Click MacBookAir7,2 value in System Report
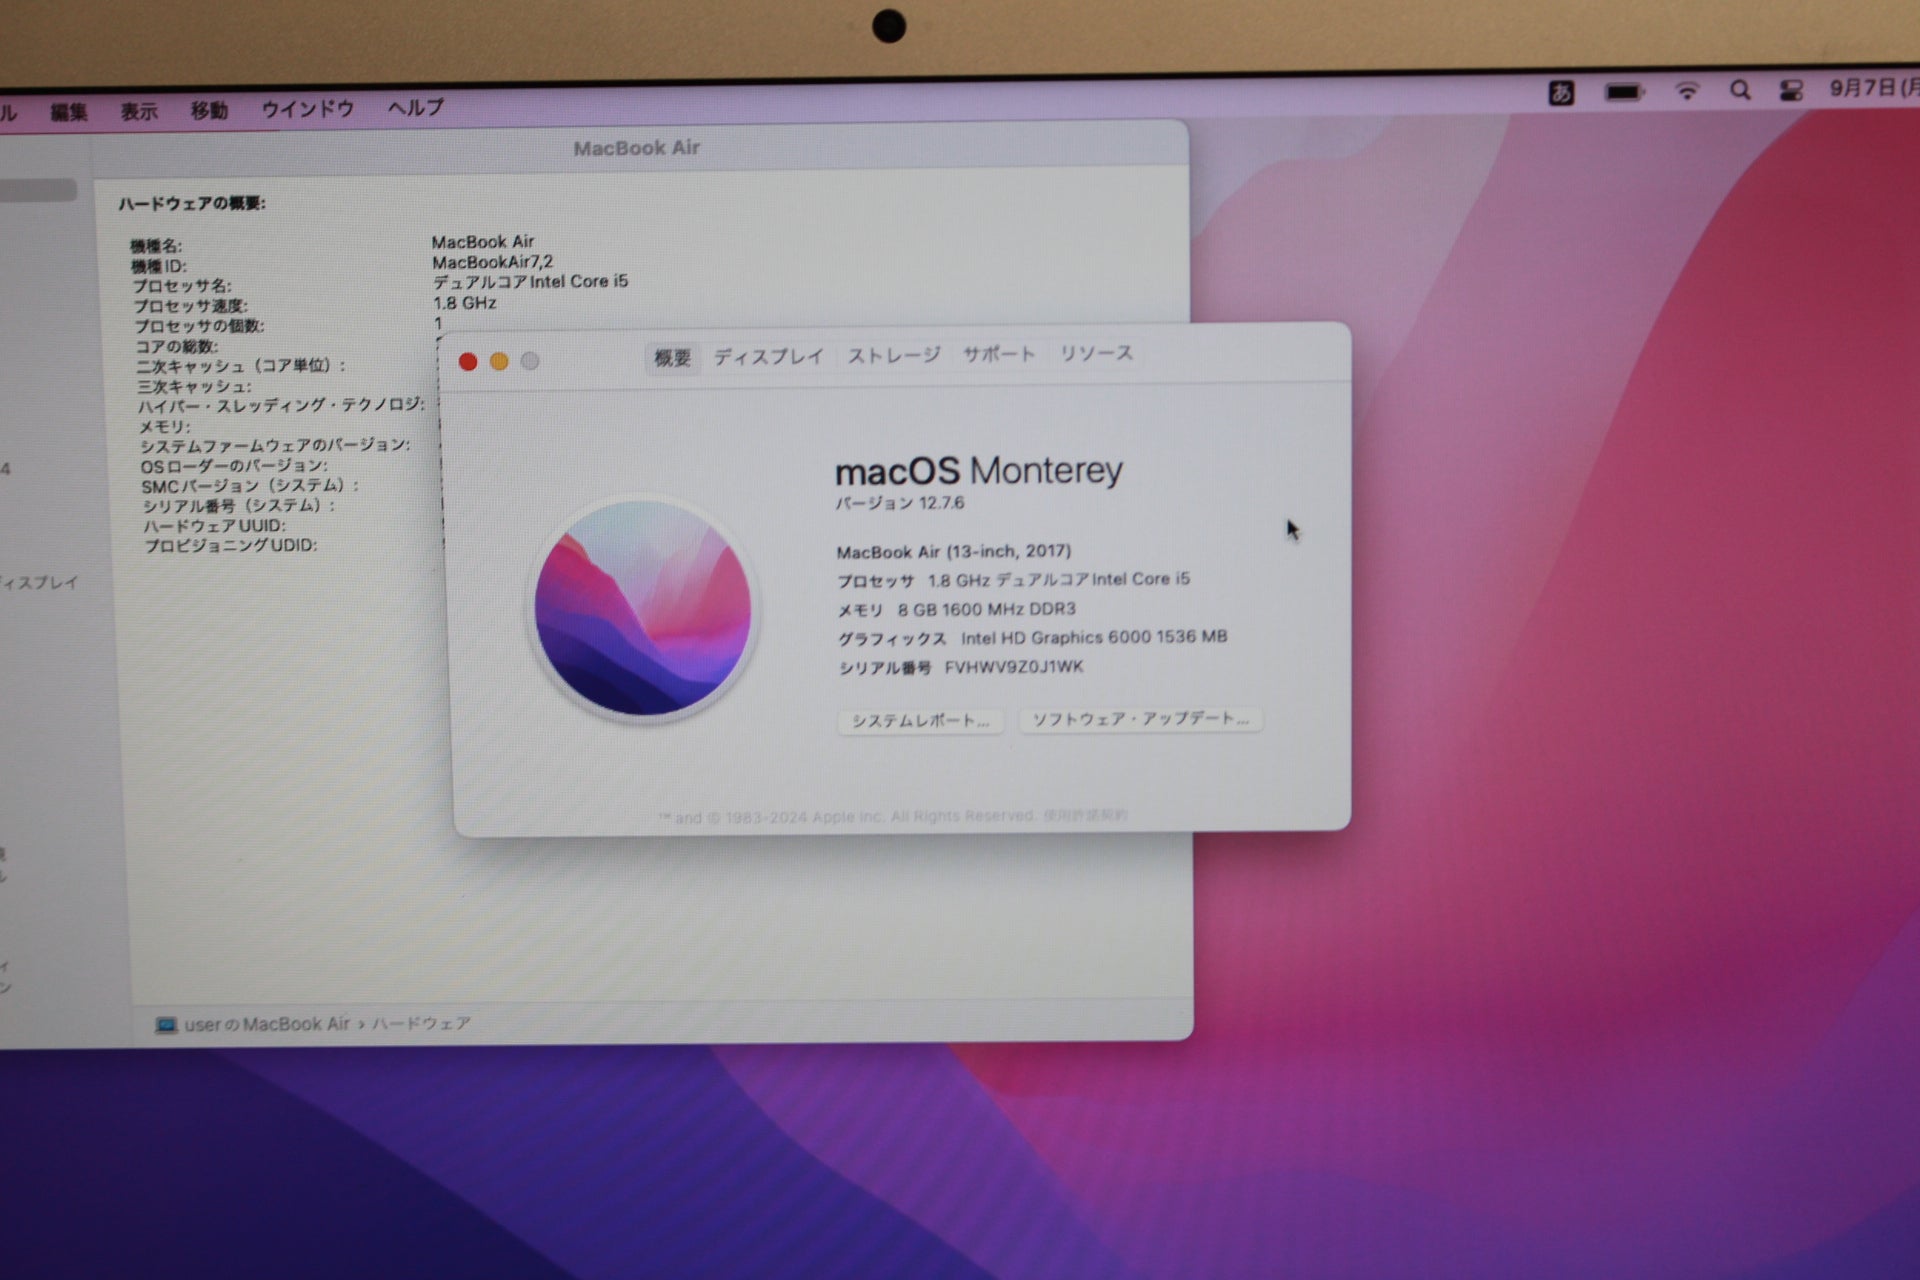Image resolution: width=1920 pixels, height=1280 pixels. point(492,262)
